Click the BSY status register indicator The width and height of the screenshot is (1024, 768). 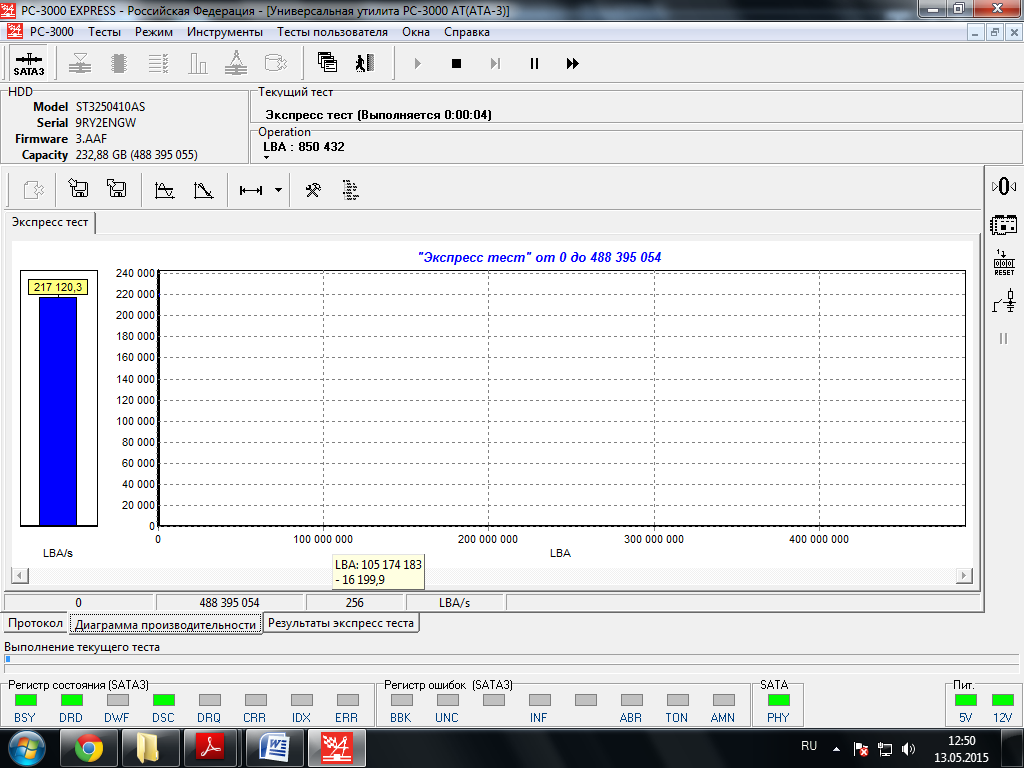(25, 700)
